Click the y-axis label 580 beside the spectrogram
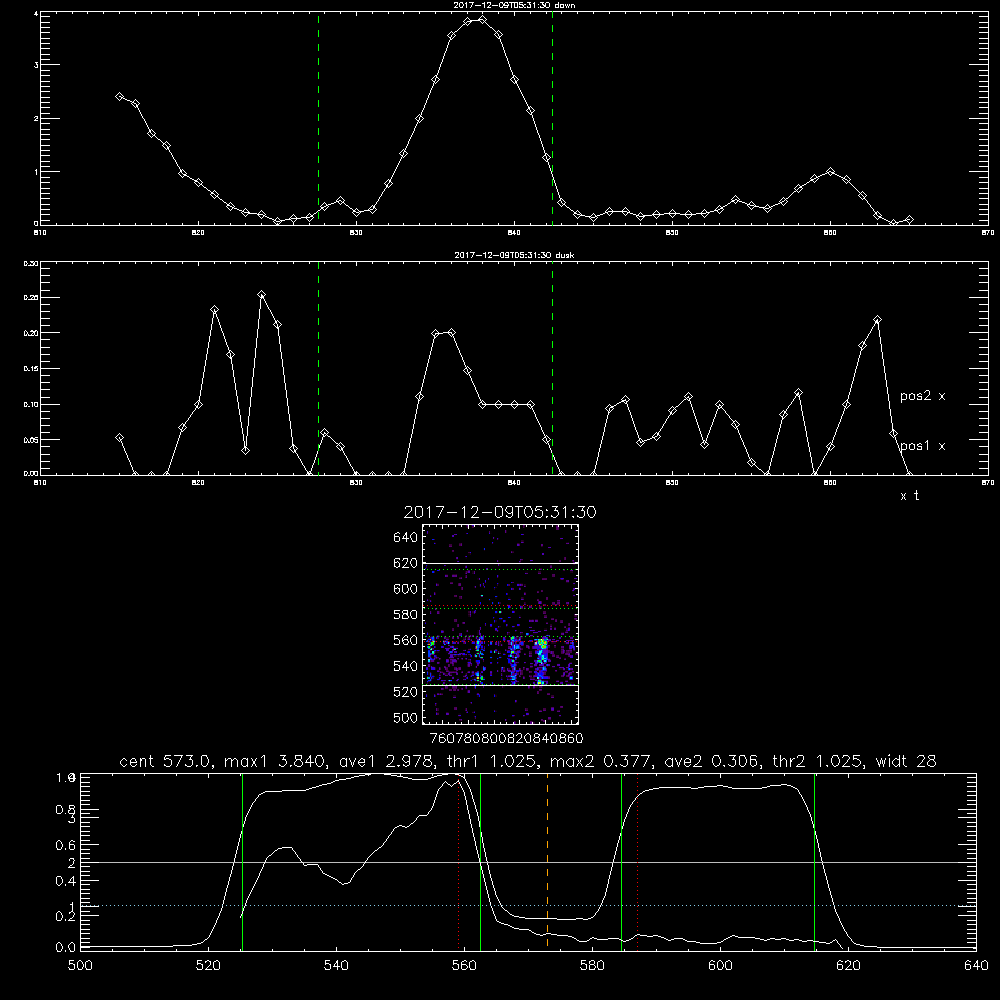Viewport: 1000px width, 1000px height. (406, 615)
